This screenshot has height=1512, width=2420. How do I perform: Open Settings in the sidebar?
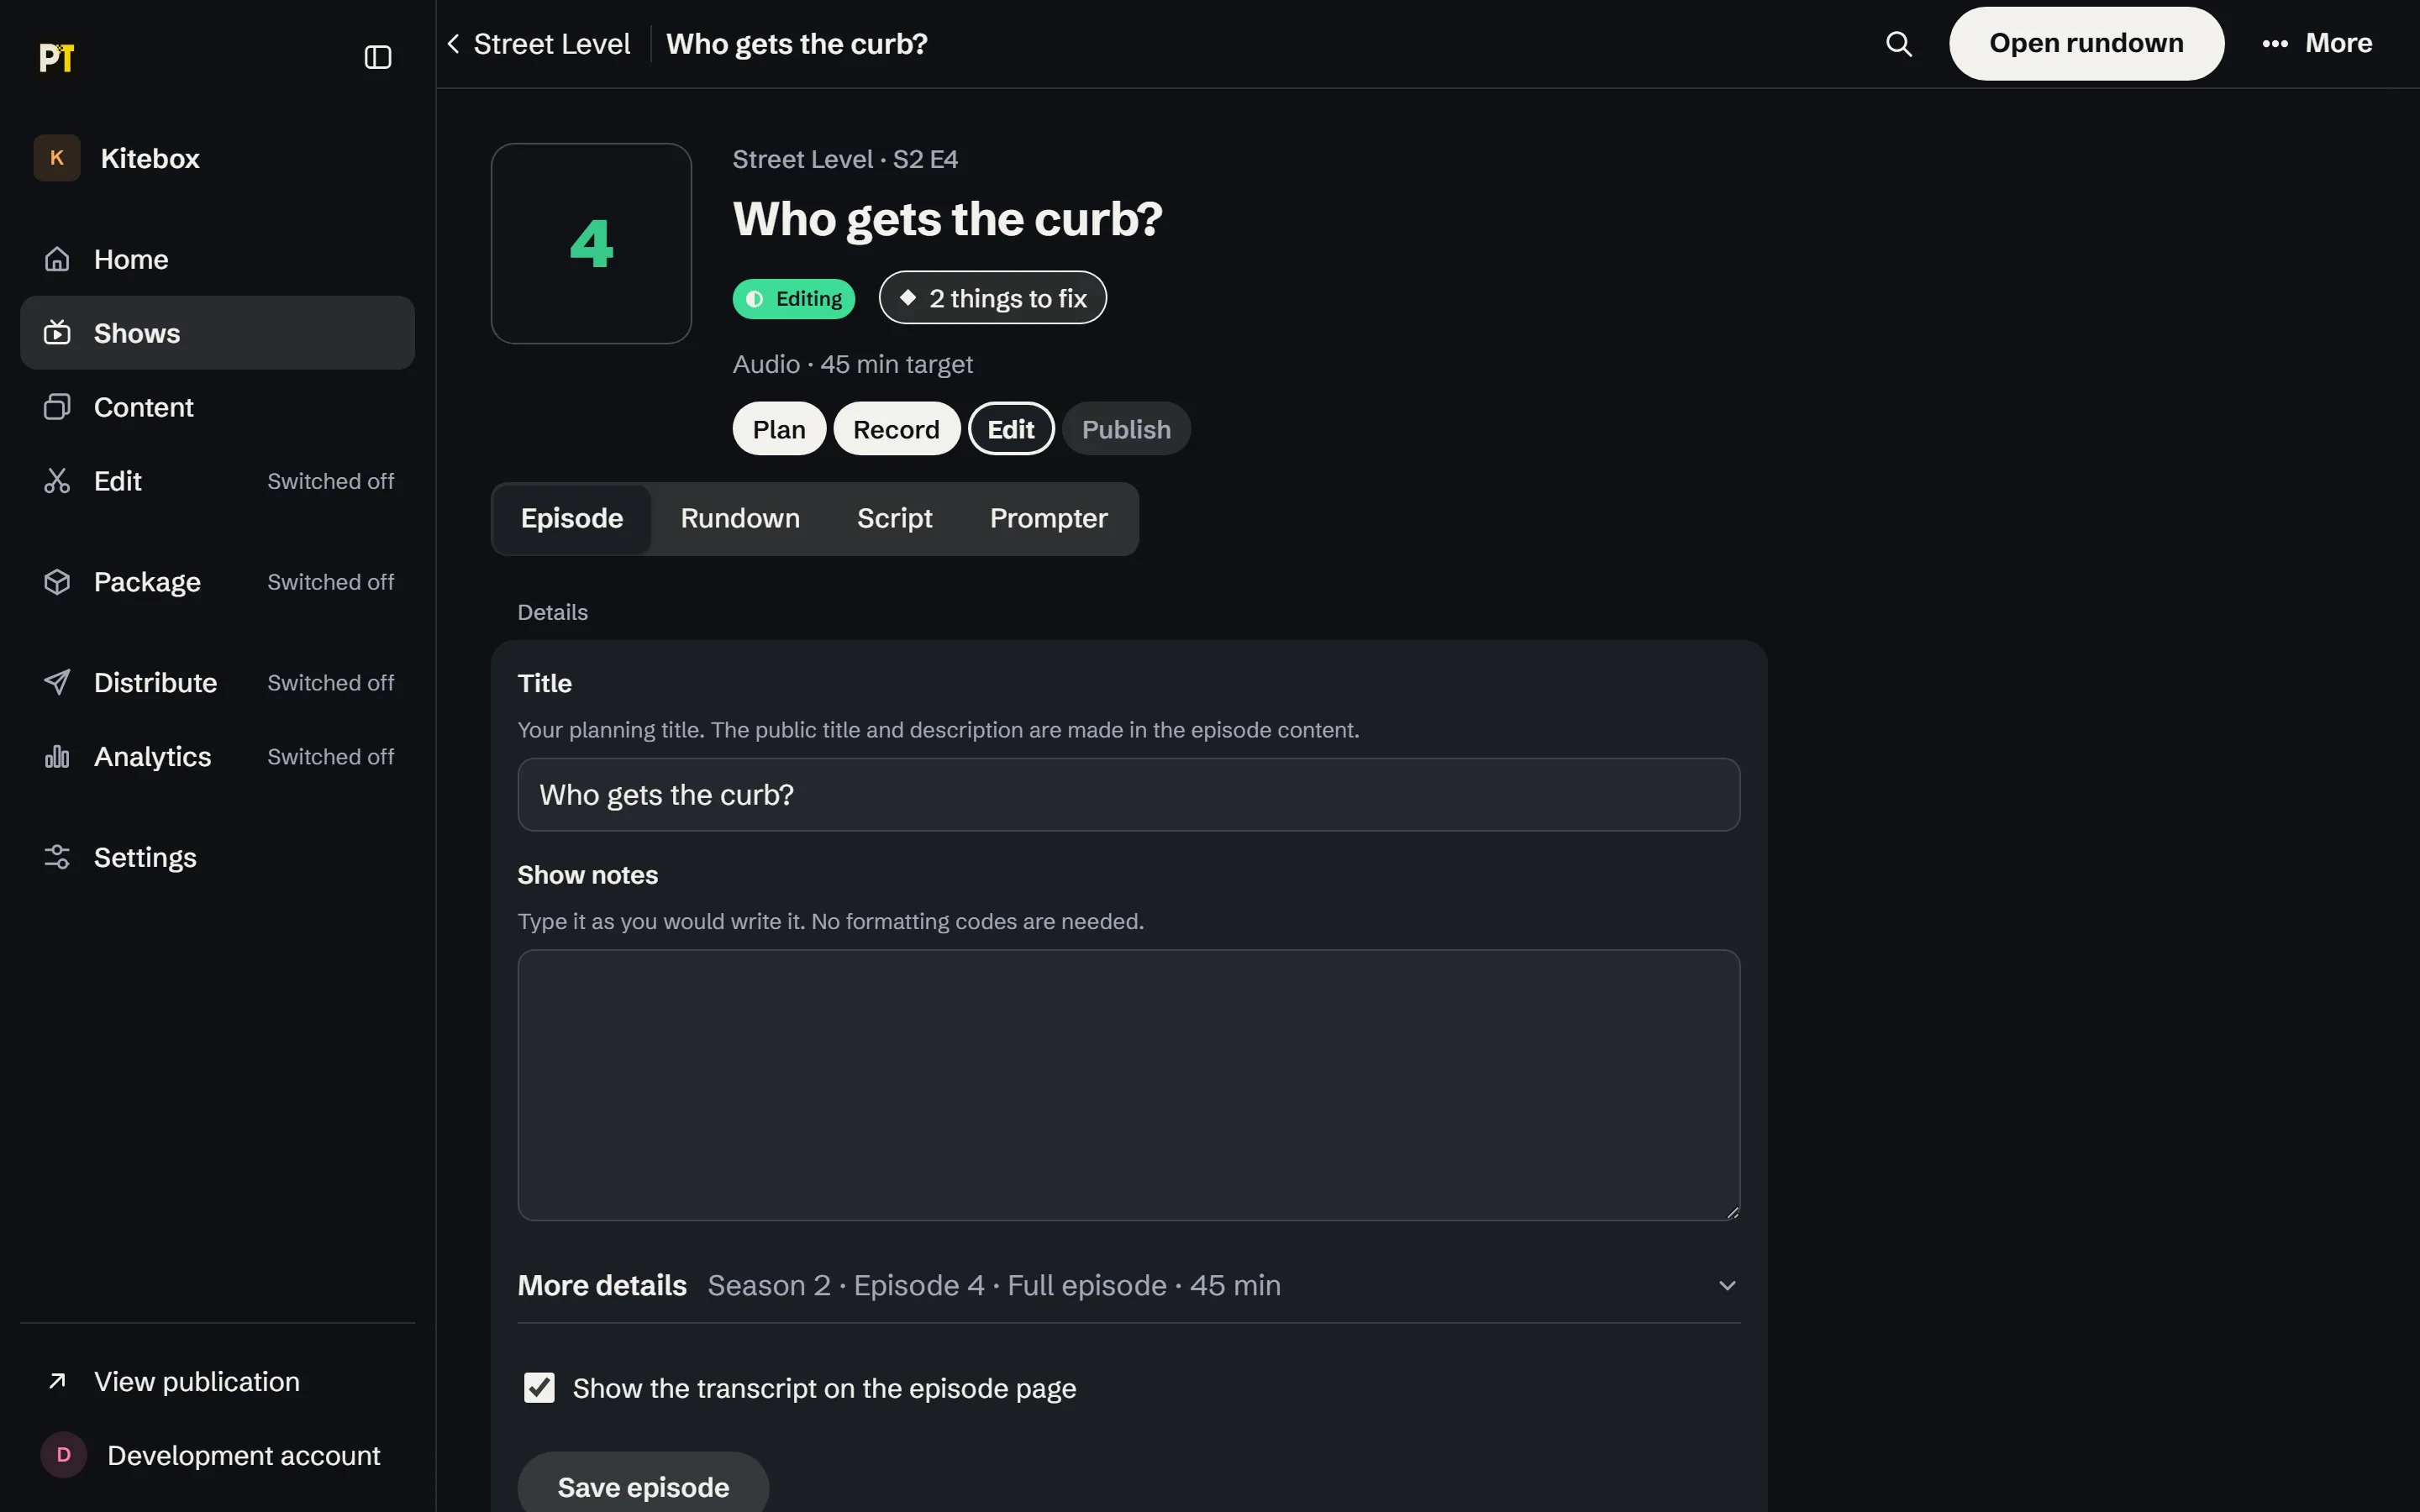point(217,858)
